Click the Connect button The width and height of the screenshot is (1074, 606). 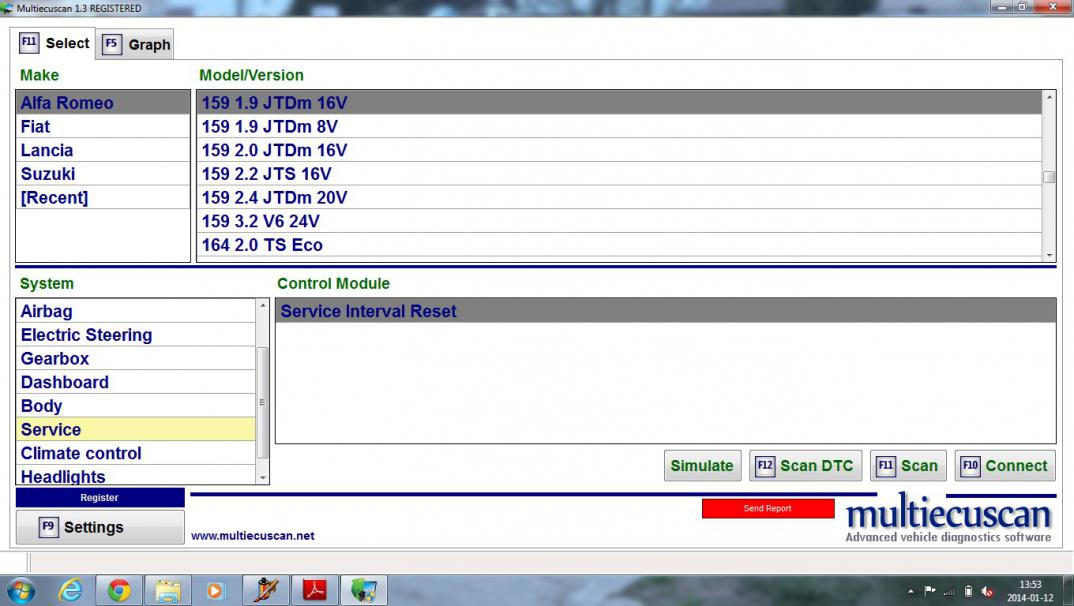pyautogui.click(x=1005, y=466)
